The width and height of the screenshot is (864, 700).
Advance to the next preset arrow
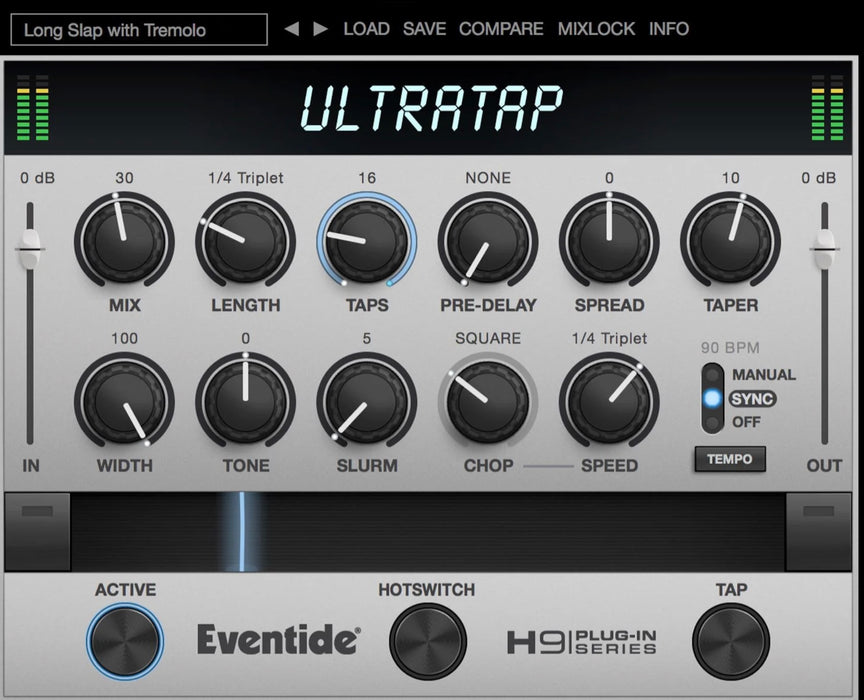(x=320, y=29)
